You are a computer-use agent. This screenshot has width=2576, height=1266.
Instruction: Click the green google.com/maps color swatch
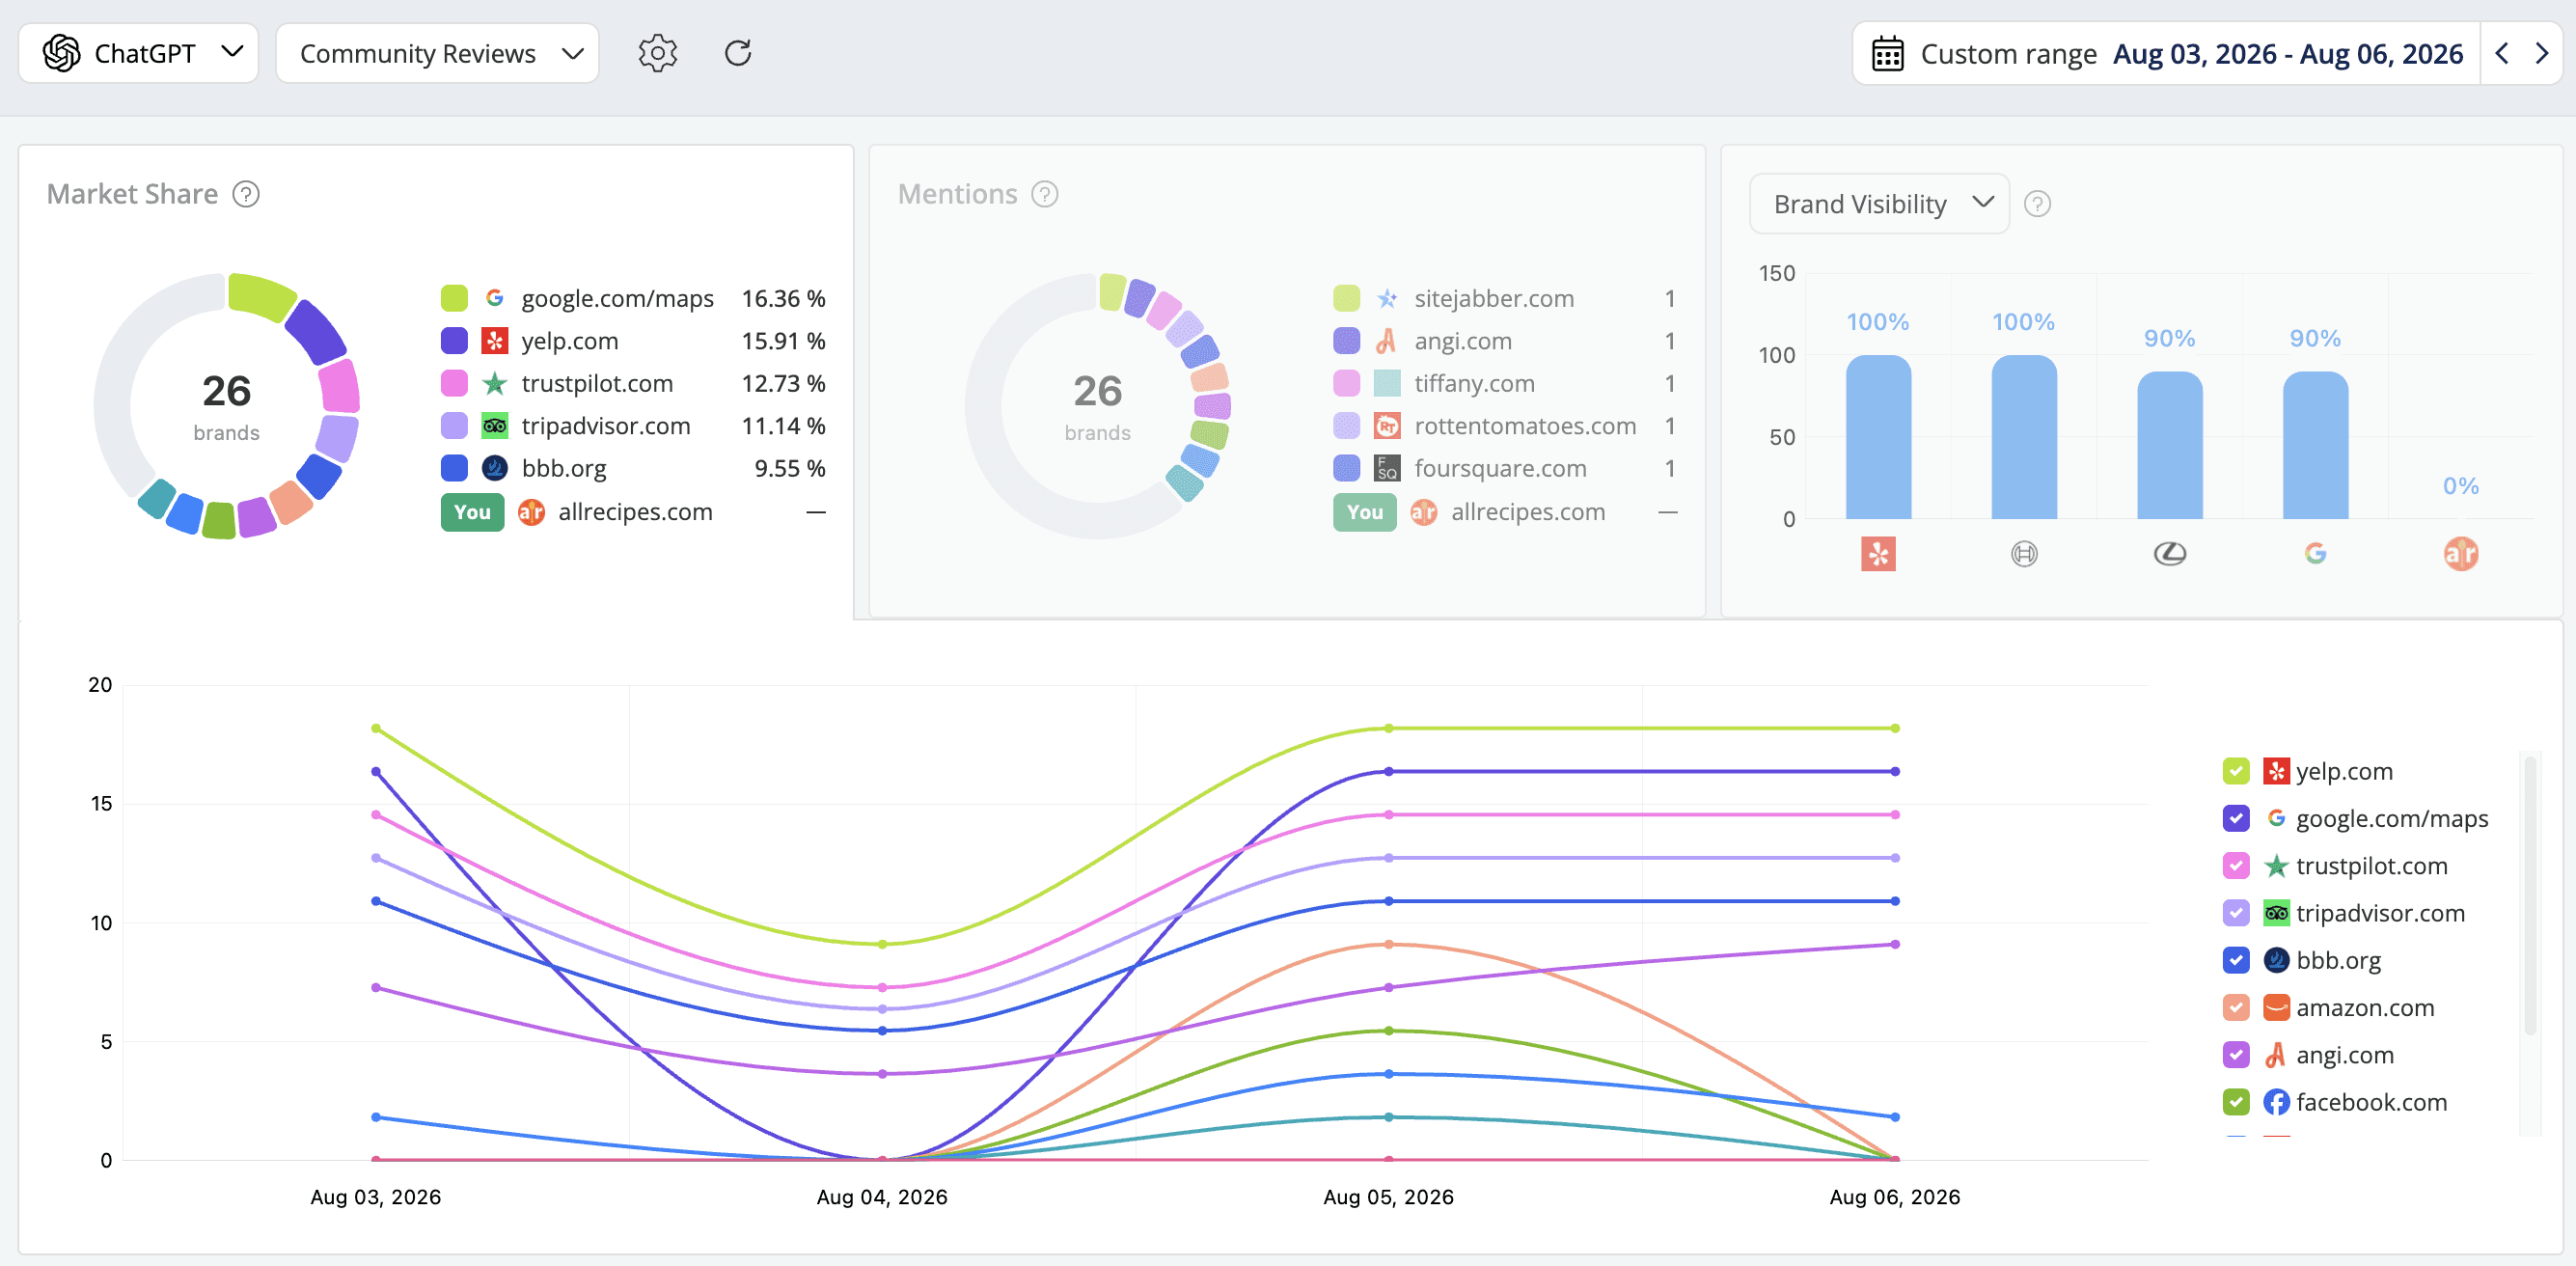coord(454,298)
